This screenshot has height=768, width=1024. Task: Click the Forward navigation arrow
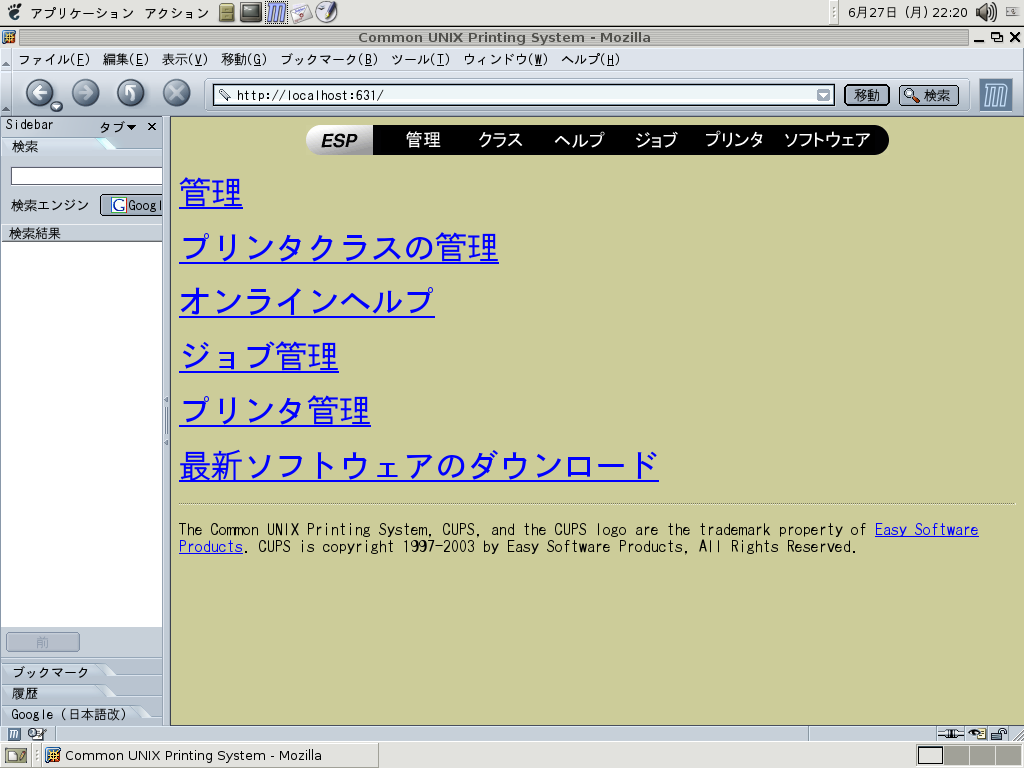point(86,93)
